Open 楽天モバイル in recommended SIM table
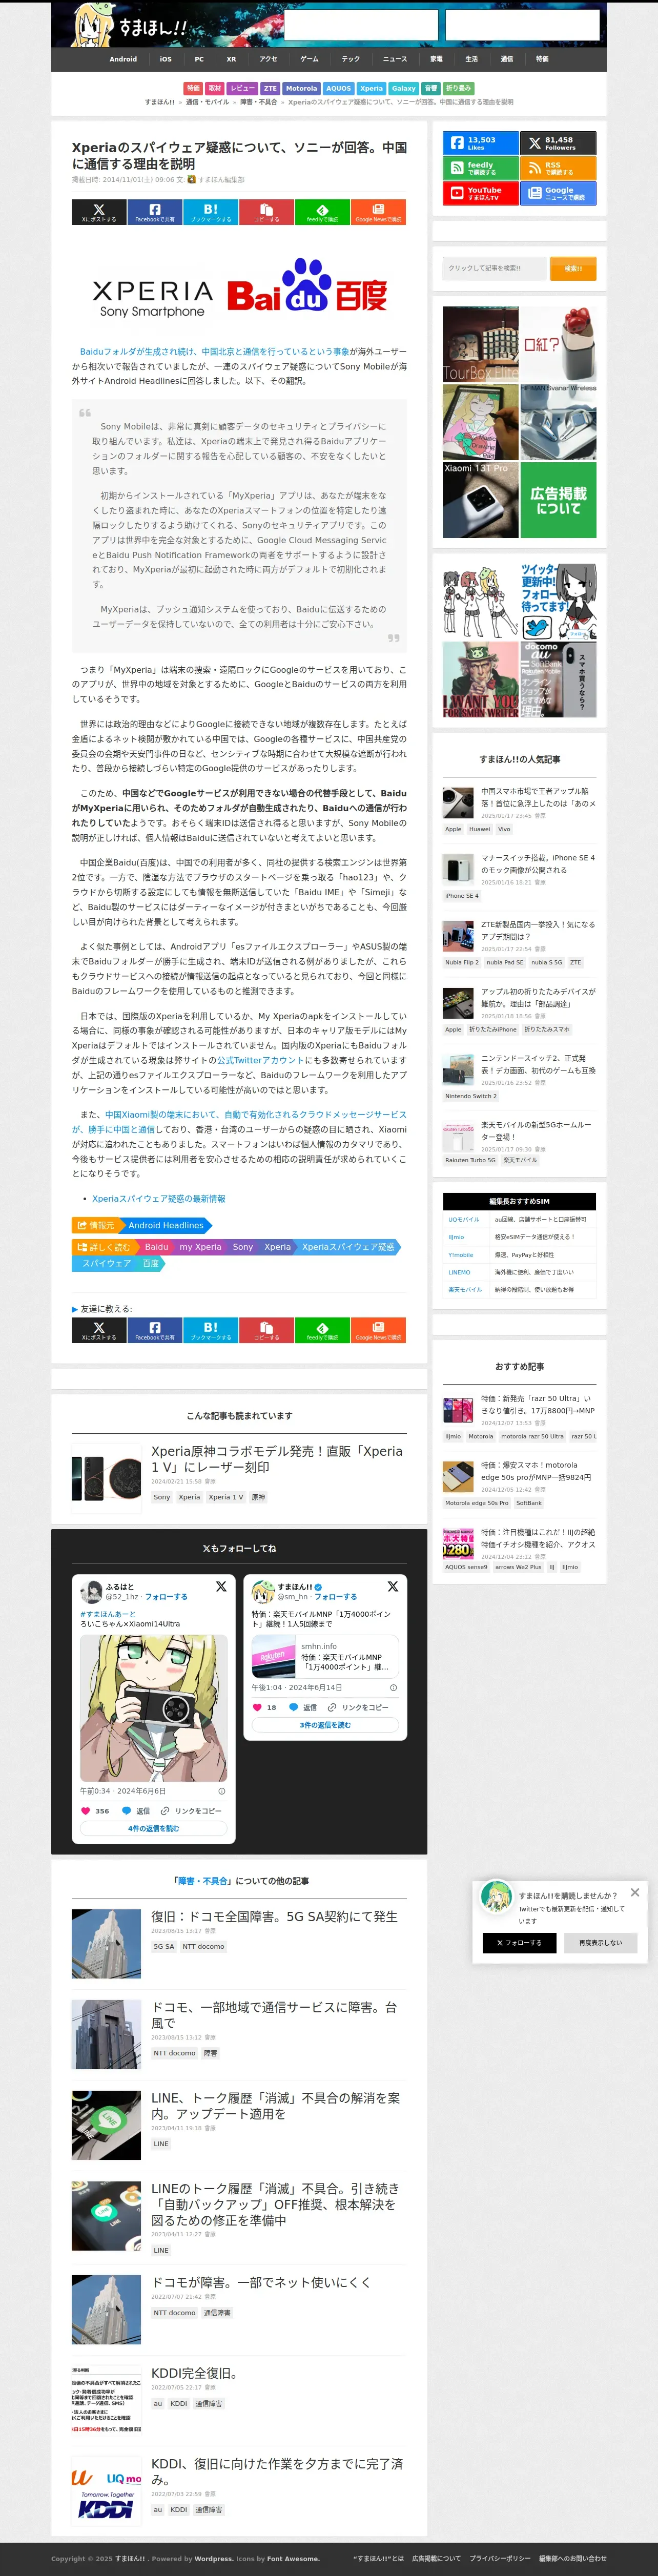This screenshot has height=2576, width=658. click(465, 1290)
